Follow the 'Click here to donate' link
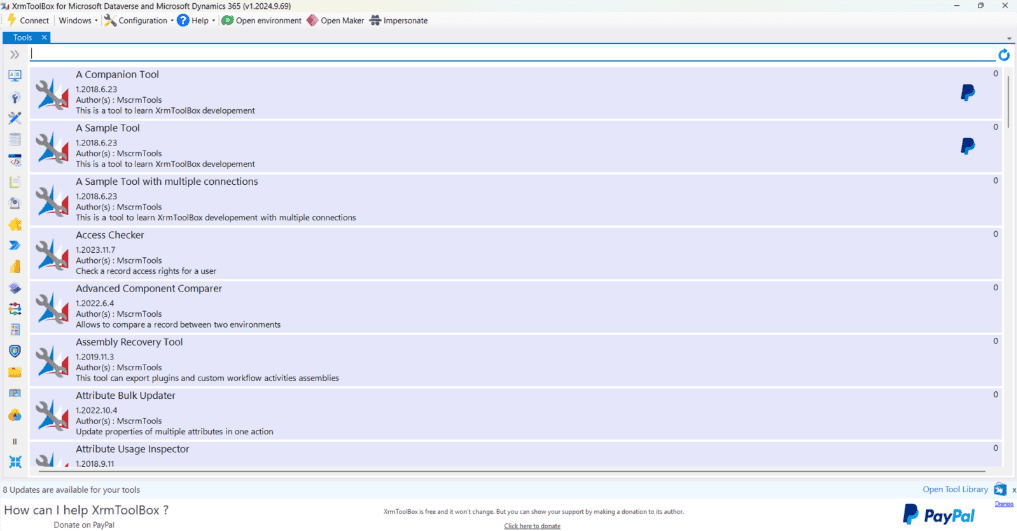The height and width of the screenshot is (531, 1017). tap(532, 525)
